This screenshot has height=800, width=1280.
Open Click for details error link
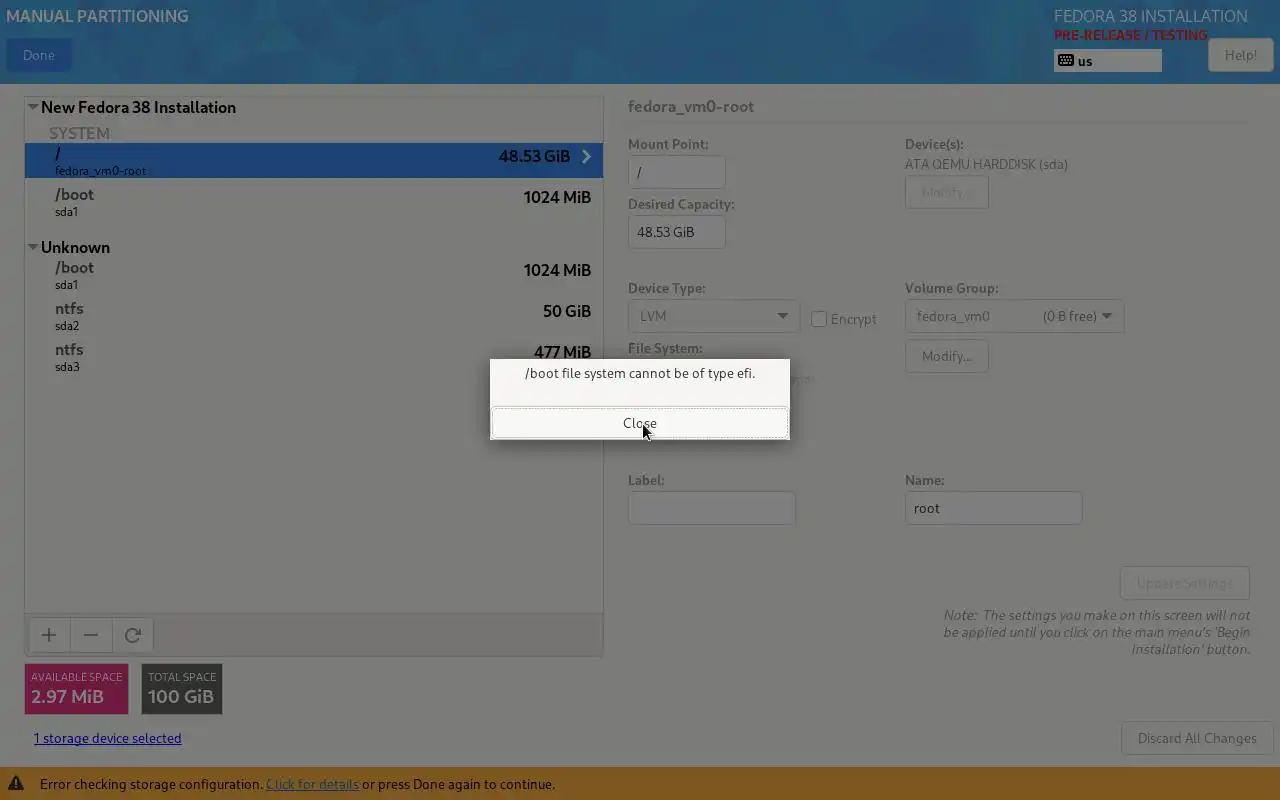(312, 784)
